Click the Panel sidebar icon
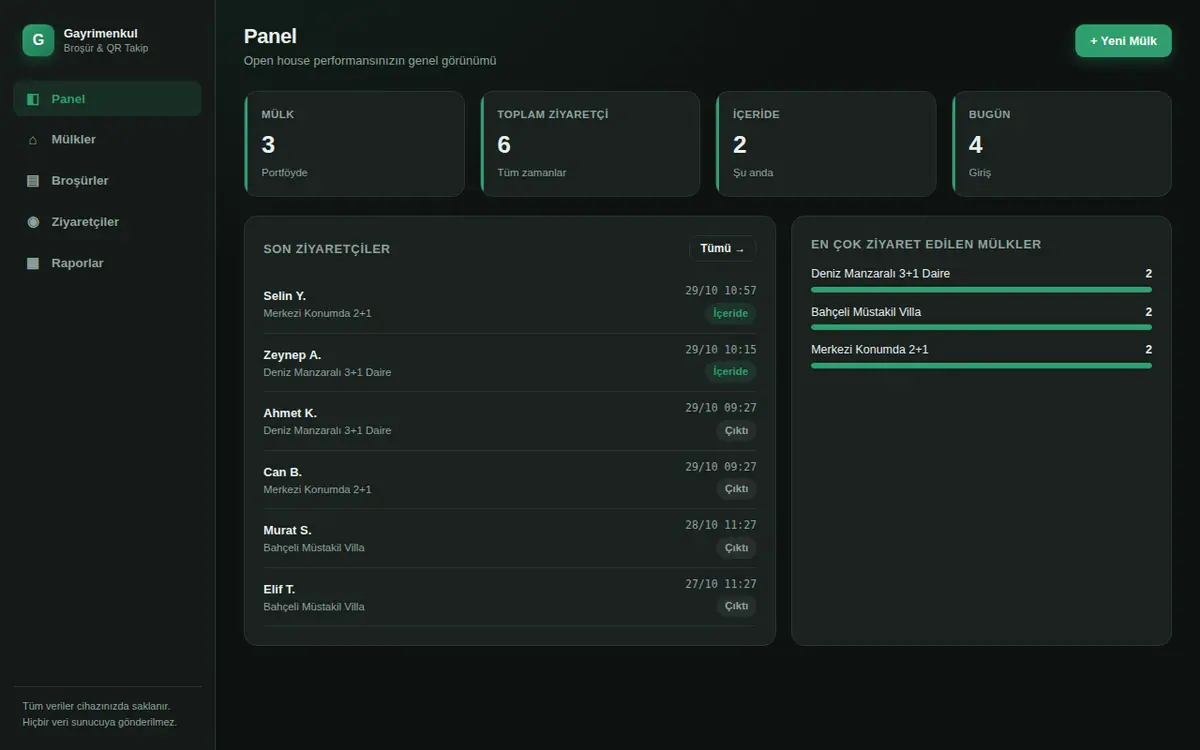This screenshot has width=1200, height=750. [33, 99]
